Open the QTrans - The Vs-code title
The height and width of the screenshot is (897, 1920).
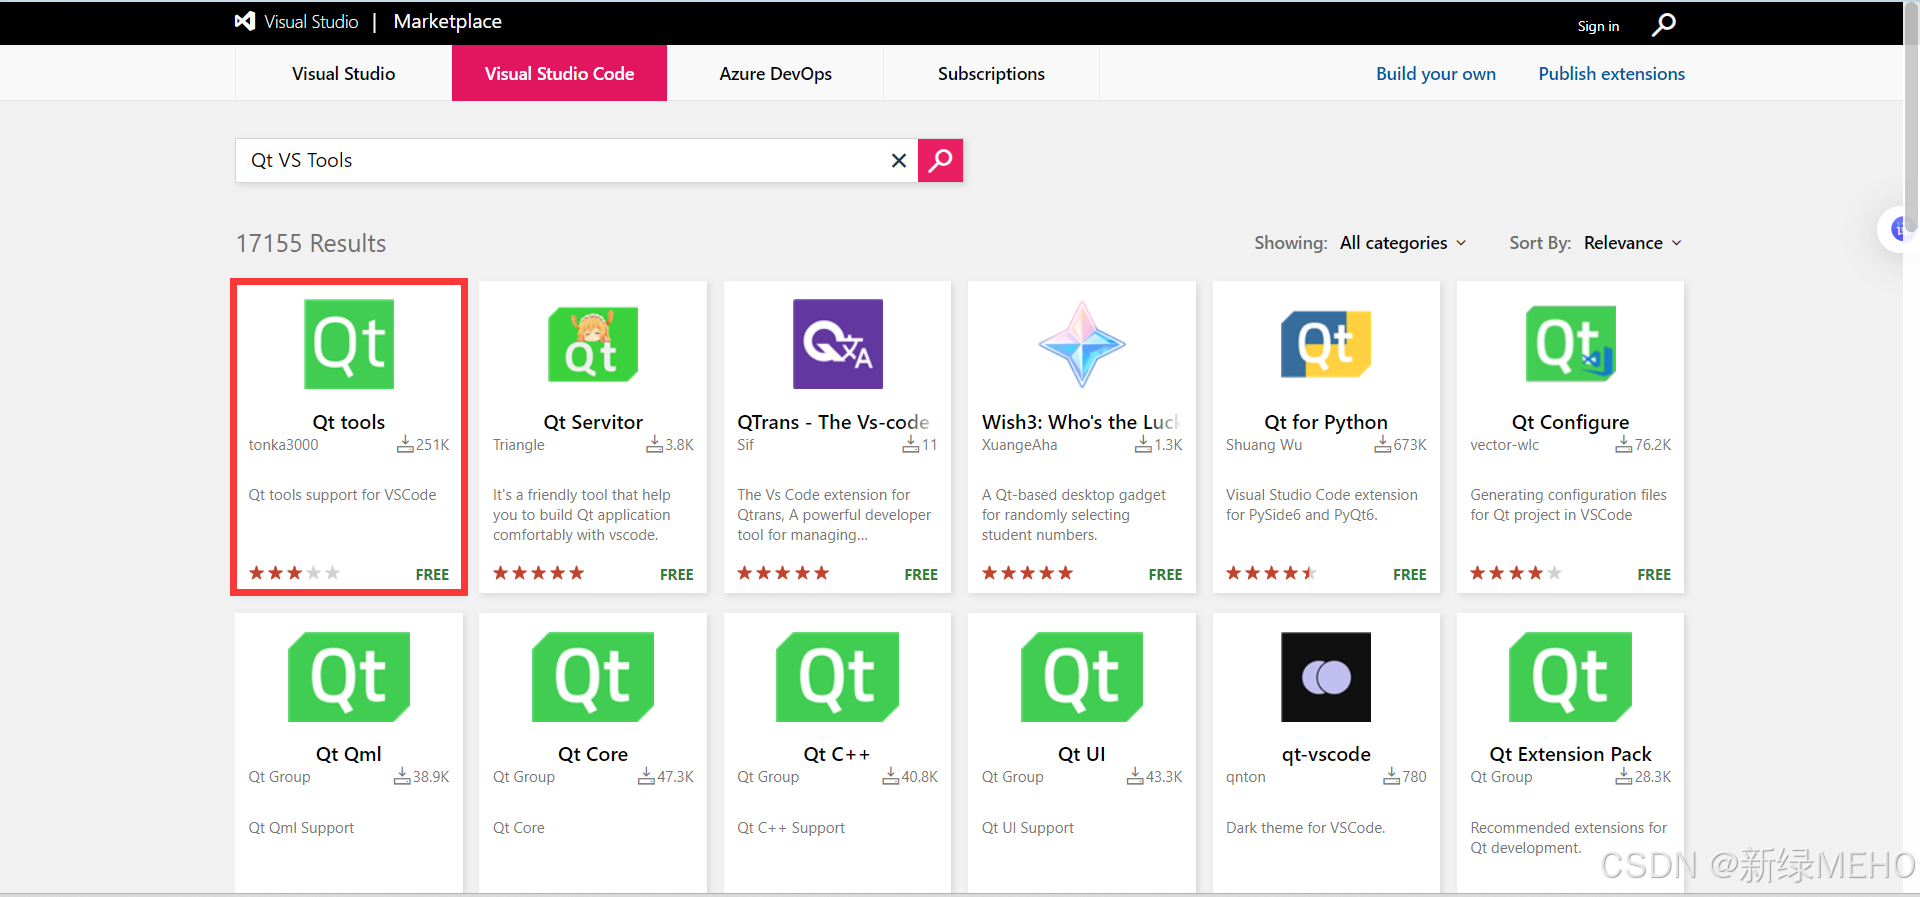(x=833, y=422)
